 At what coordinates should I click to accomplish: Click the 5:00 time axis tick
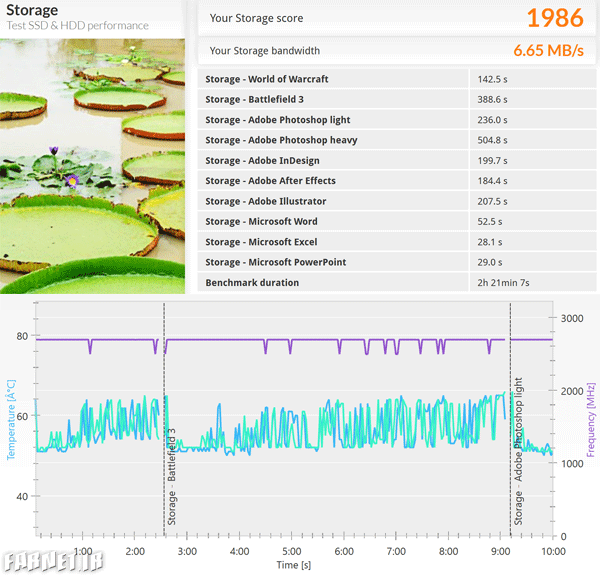point(292,552)
